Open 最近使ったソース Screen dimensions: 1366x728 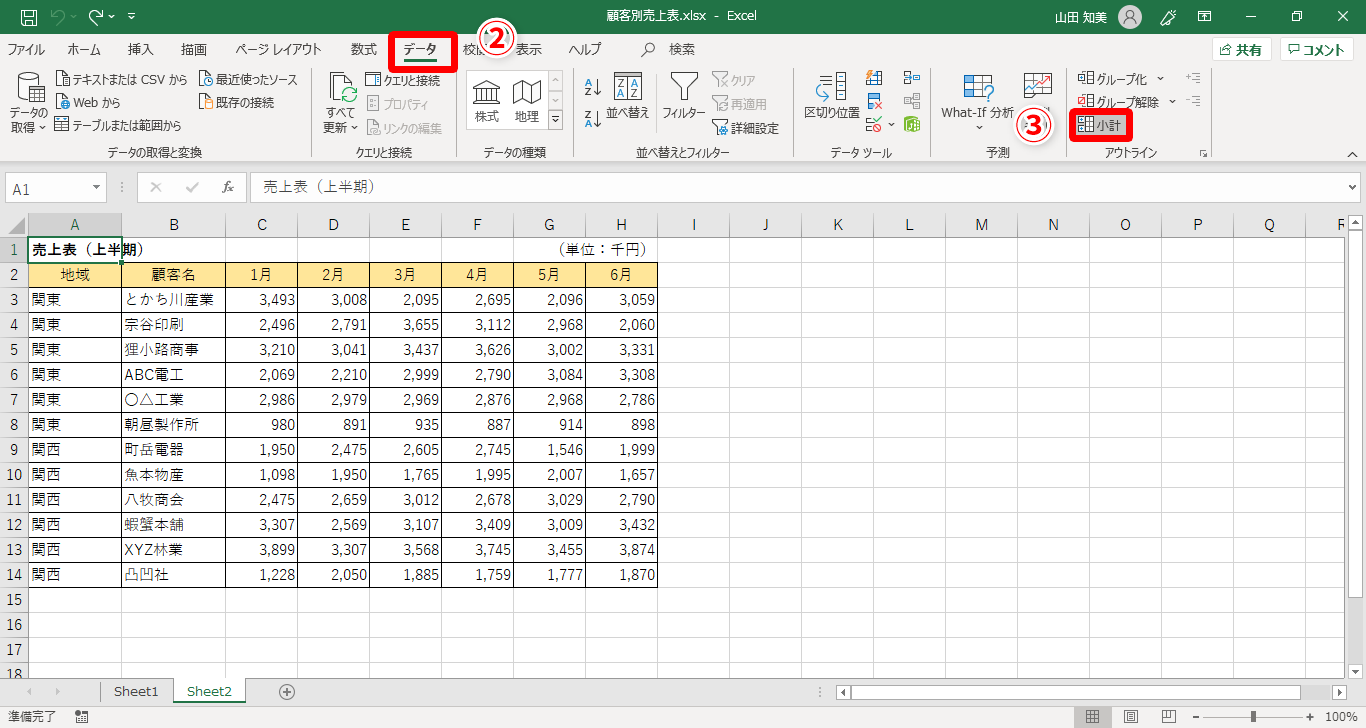pos(248,79)
